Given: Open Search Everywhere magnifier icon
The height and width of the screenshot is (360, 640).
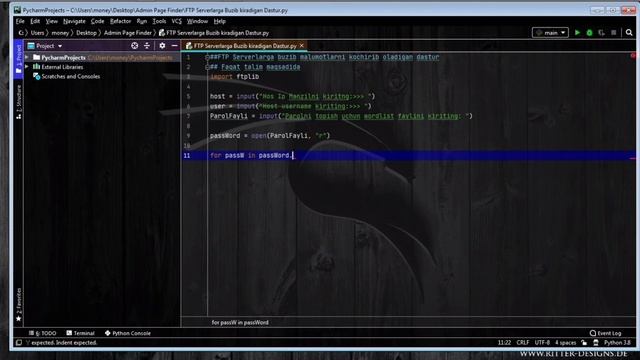Looking at the screenshot, I should 629,33.
